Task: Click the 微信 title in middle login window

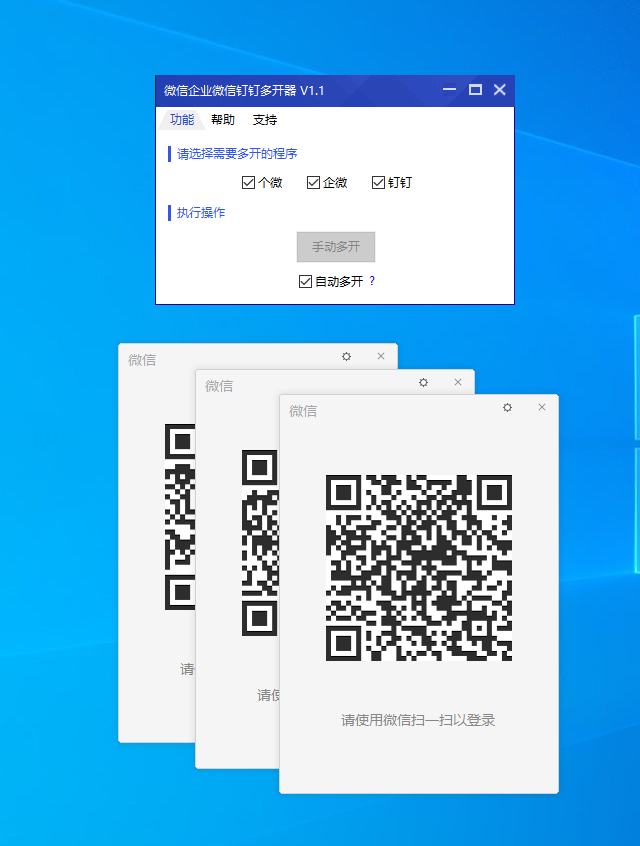Action: [x=219, y=386]
